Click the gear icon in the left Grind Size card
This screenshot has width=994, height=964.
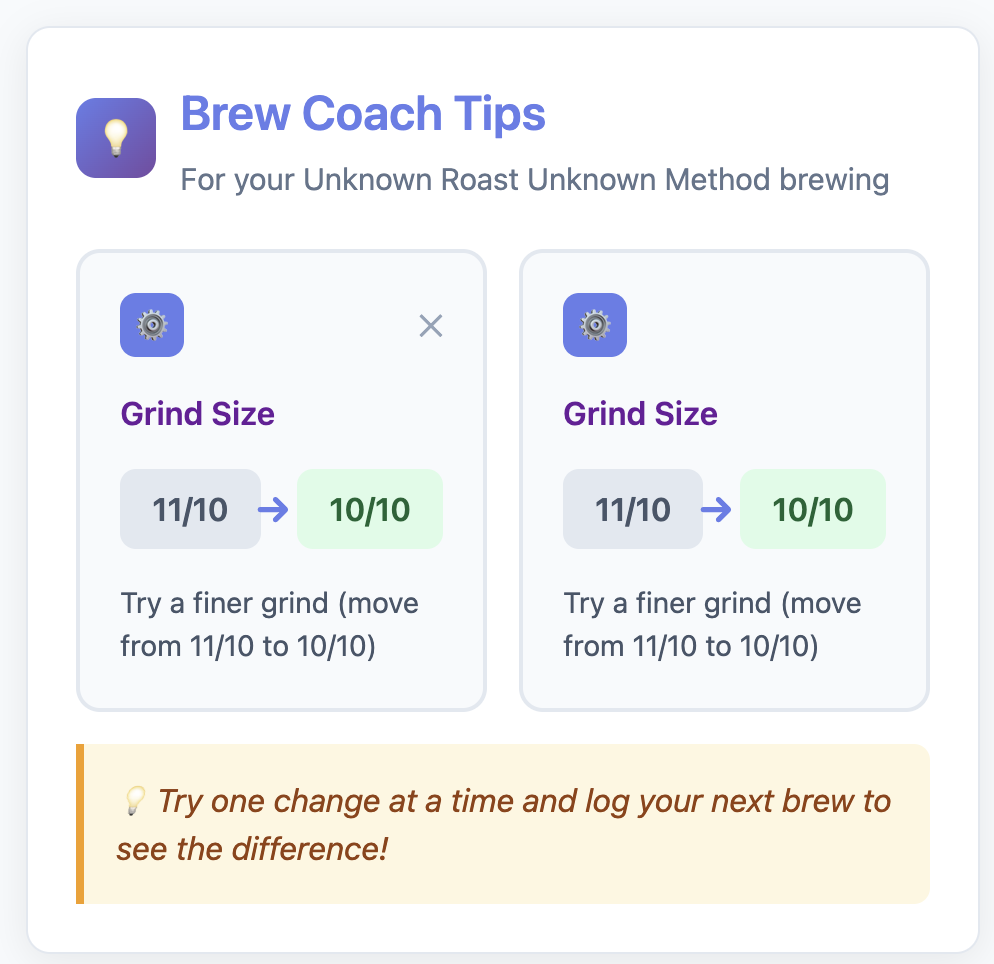(152, 325)
